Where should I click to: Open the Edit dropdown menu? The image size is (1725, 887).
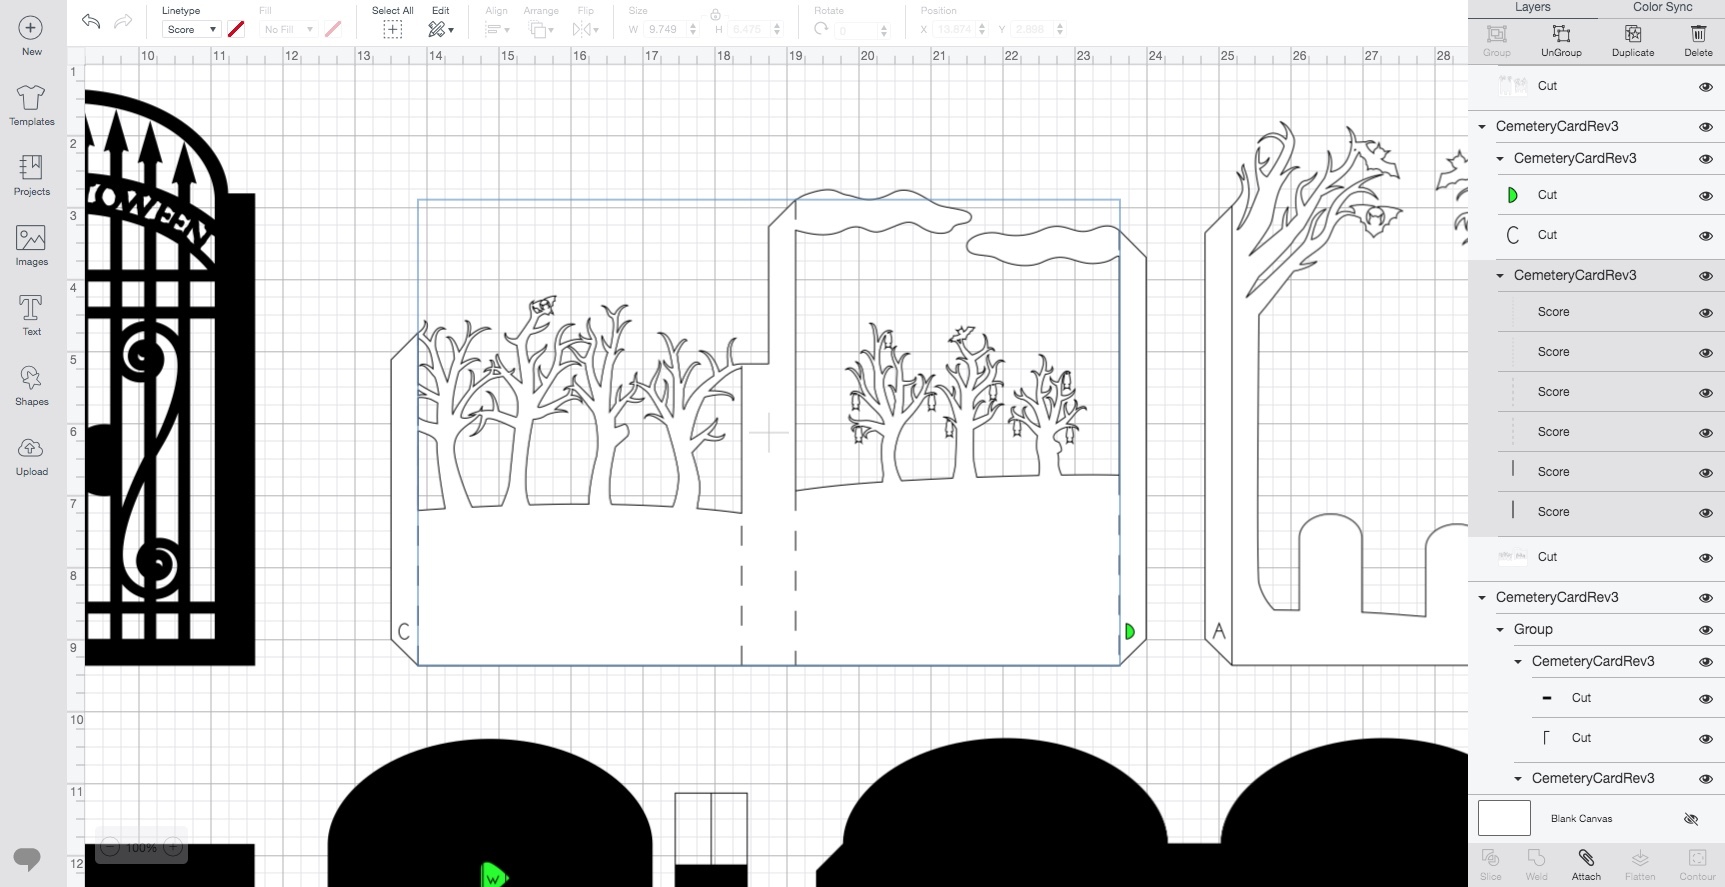tap(441, 30)
